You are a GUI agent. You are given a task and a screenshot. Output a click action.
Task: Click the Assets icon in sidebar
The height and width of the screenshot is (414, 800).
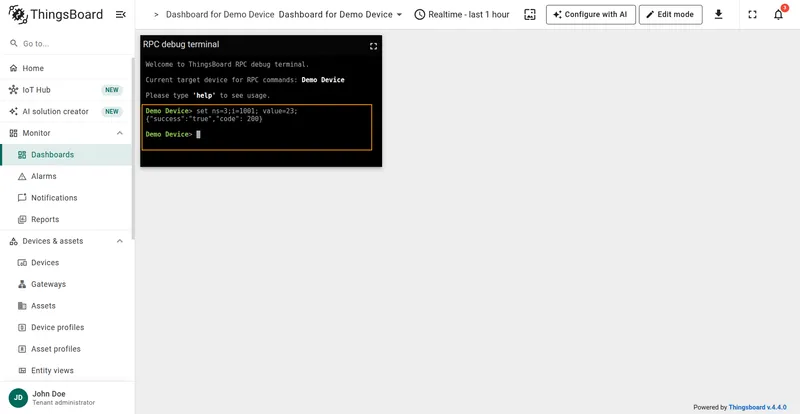pyautogui.click(x=22, y=306)
